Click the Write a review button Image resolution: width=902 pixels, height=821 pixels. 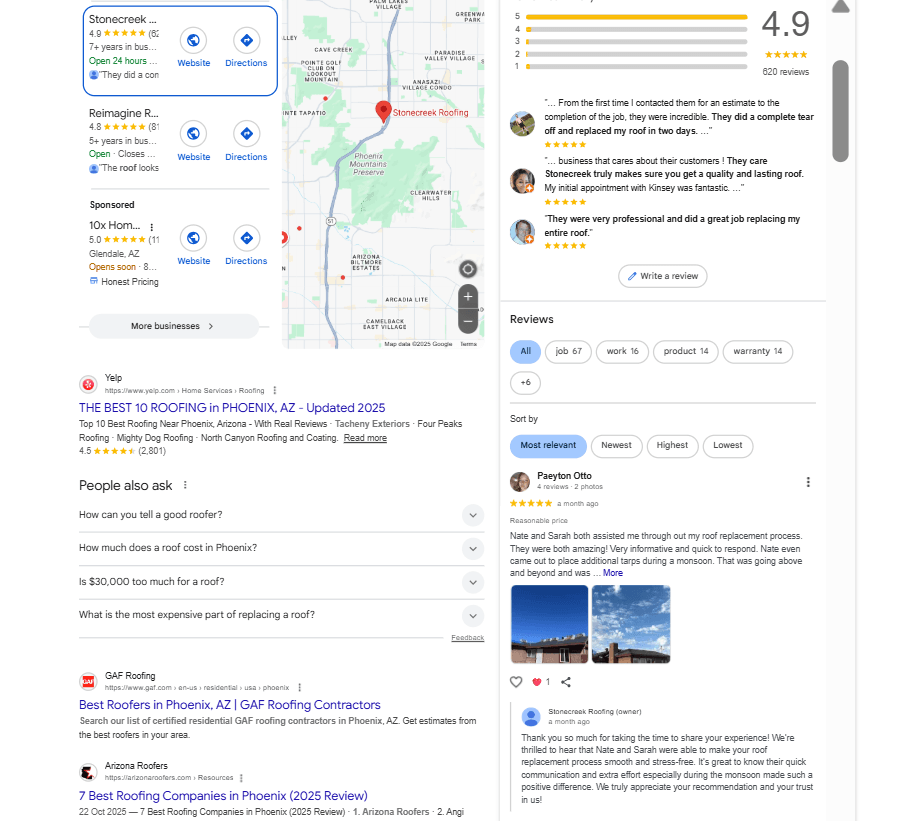(x=662, y=276)
